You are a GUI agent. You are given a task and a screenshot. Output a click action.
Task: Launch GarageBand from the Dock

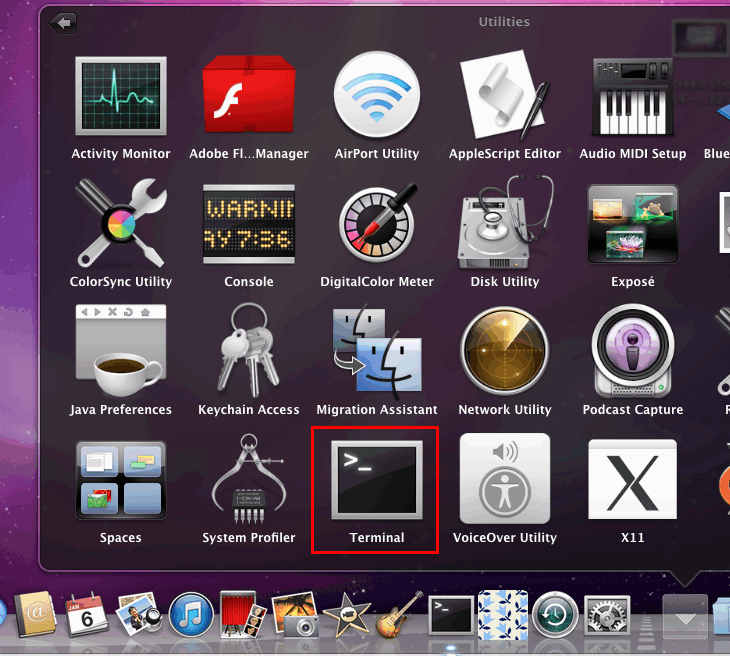point(399,614)
